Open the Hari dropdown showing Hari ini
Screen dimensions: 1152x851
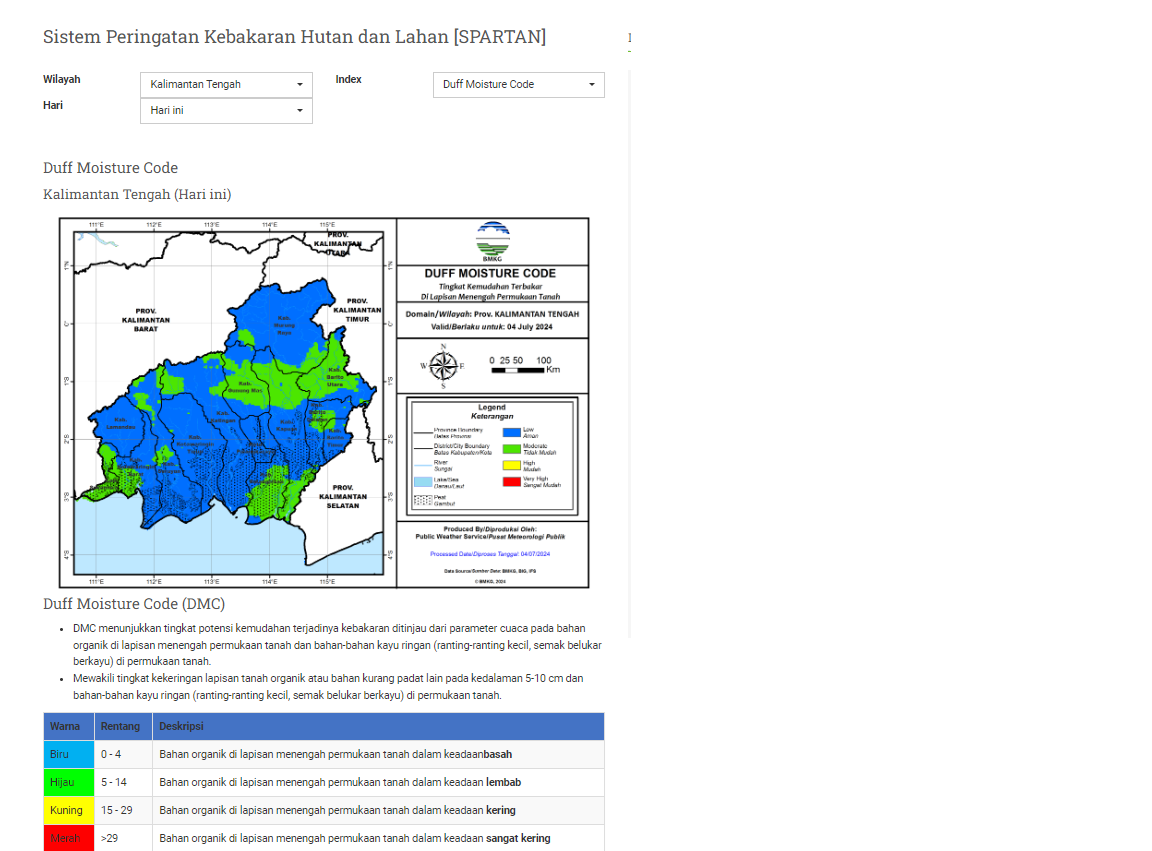click(226, 110)
